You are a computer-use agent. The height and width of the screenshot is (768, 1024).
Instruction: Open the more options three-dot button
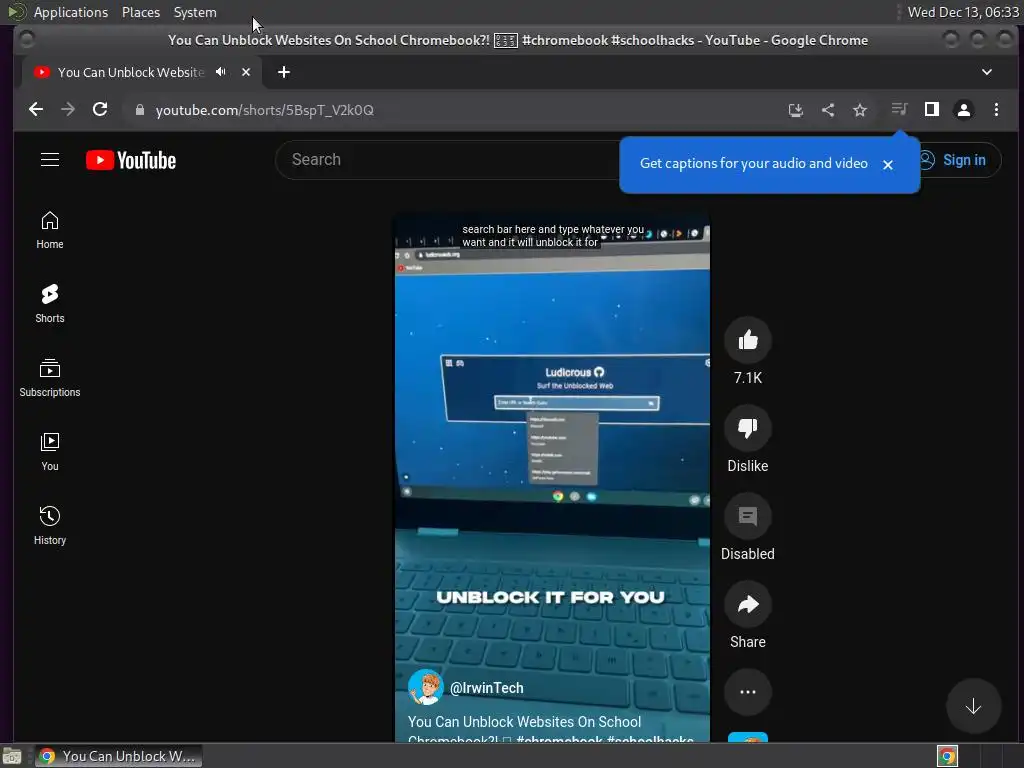[748, 692]
